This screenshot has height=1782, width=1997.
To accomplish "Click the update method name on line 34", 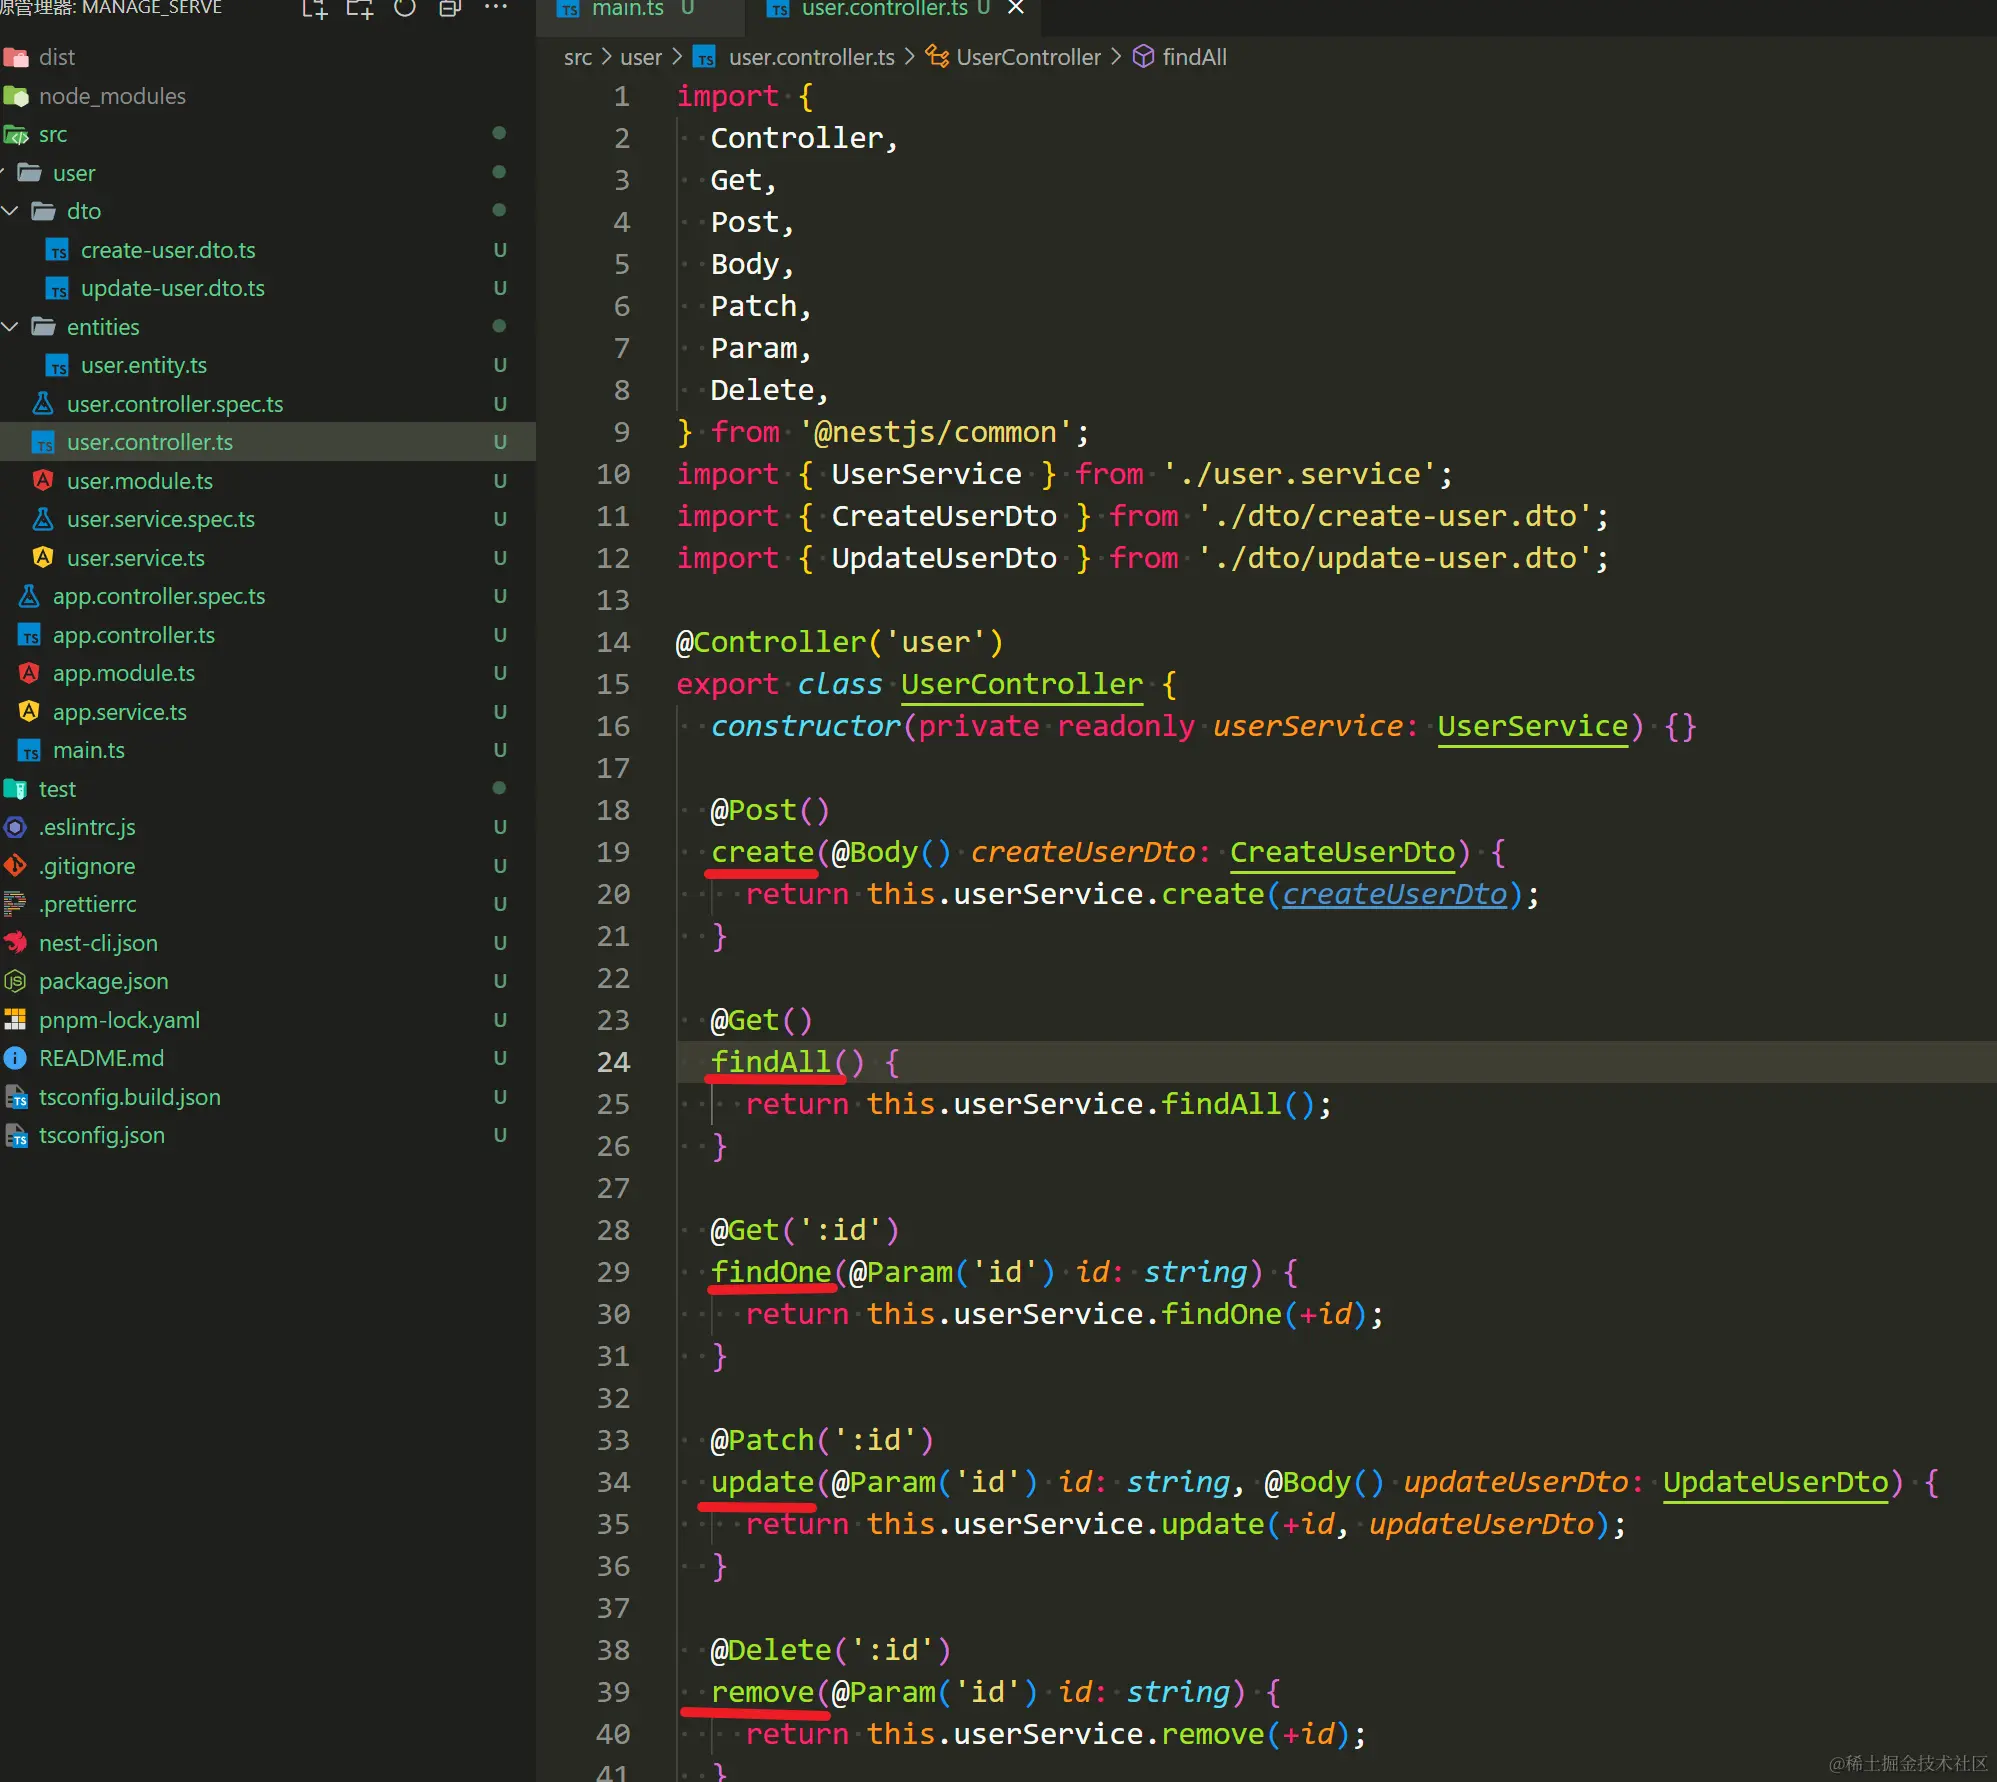I will pos(762,1482).
